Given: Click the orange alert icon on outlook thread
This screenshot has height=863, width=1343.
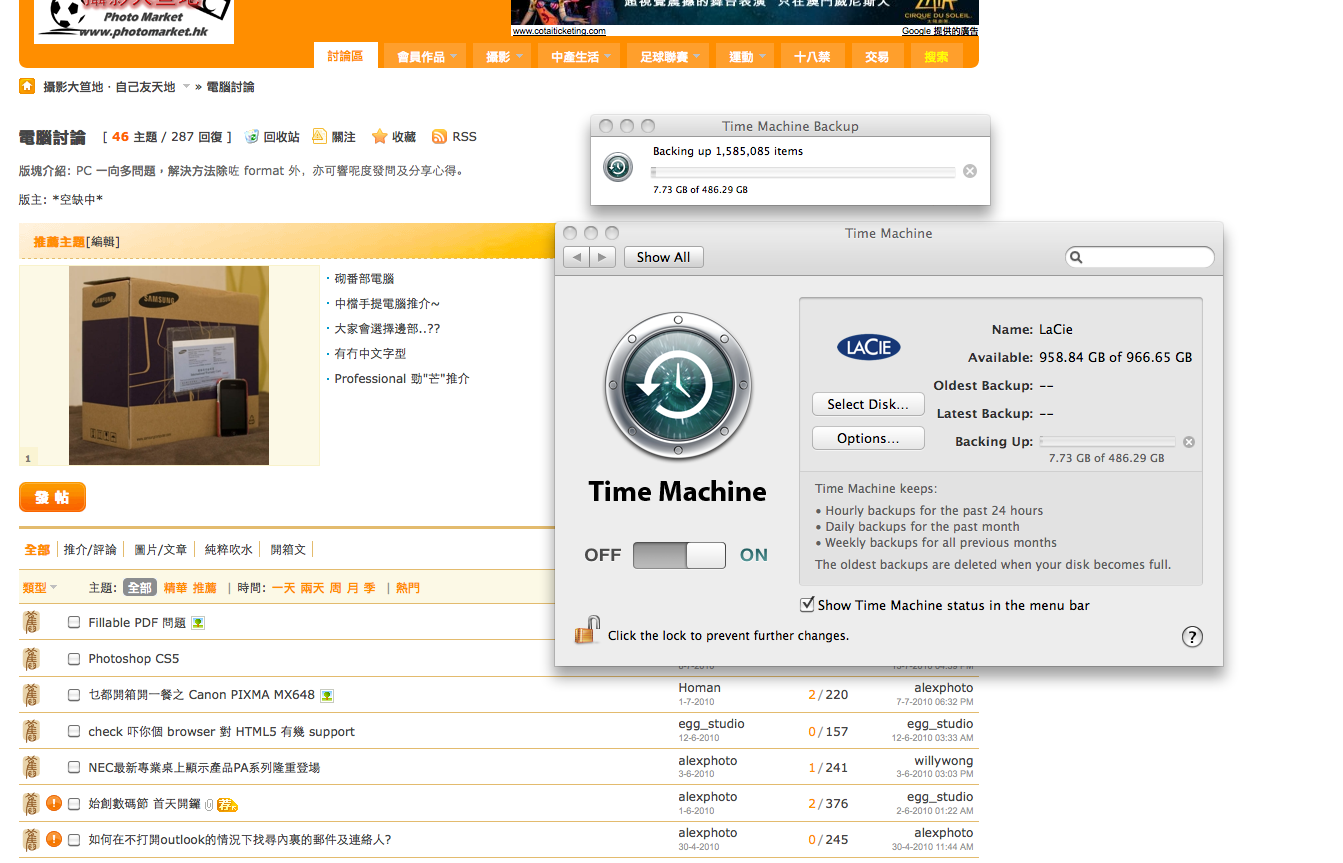Looking at the screenshot, I should tap(54, 839).
